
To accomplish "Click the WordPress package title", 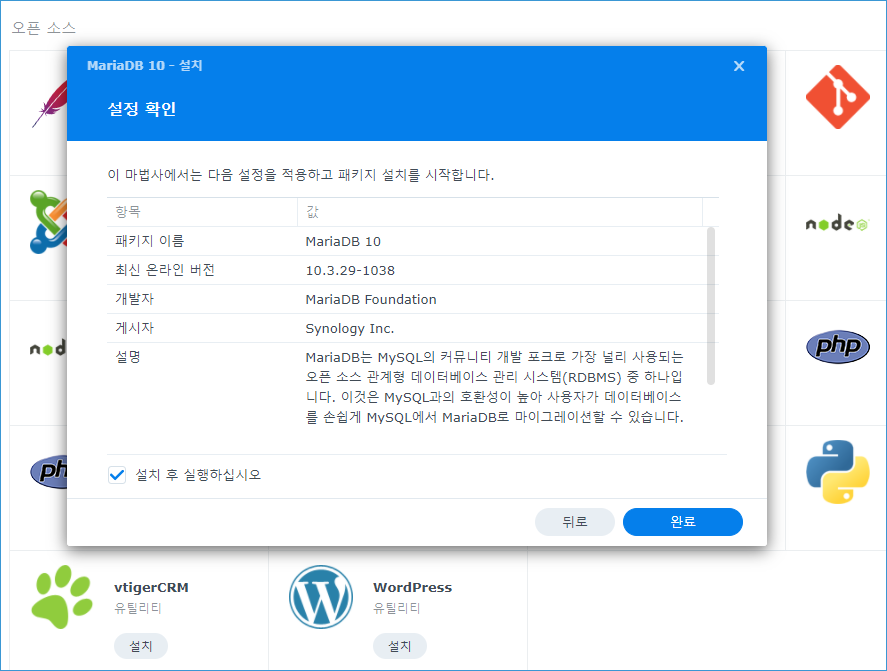I will (x=412, y=587).
